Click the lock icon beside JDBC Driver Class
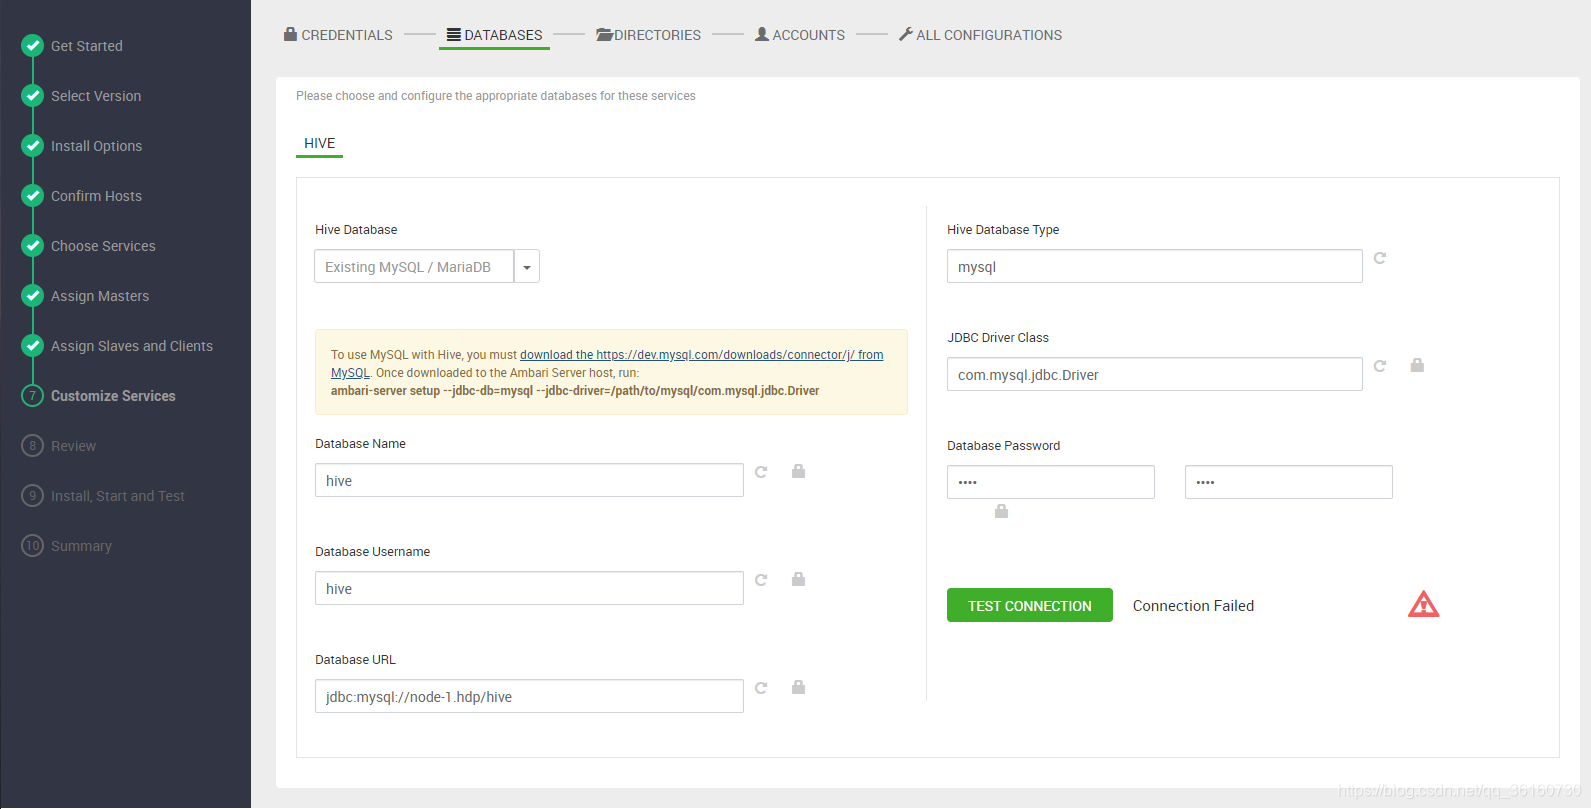The width and height of the screenshot is (1591, 809). pyautogui.click(x=1417, y=365)
